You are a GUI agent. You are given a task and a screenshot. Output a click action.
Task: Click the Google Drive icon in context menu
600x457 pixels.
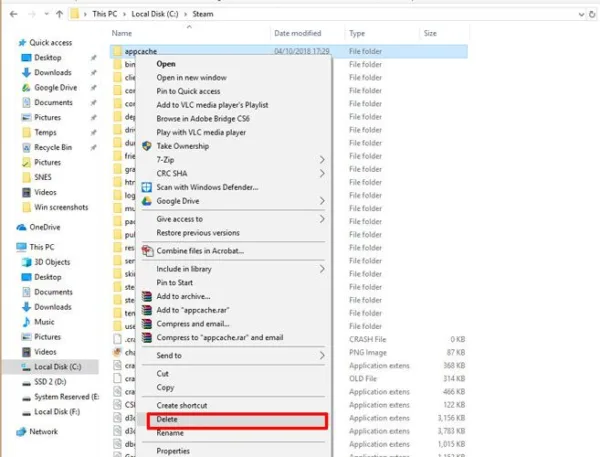tap(147, 201)
